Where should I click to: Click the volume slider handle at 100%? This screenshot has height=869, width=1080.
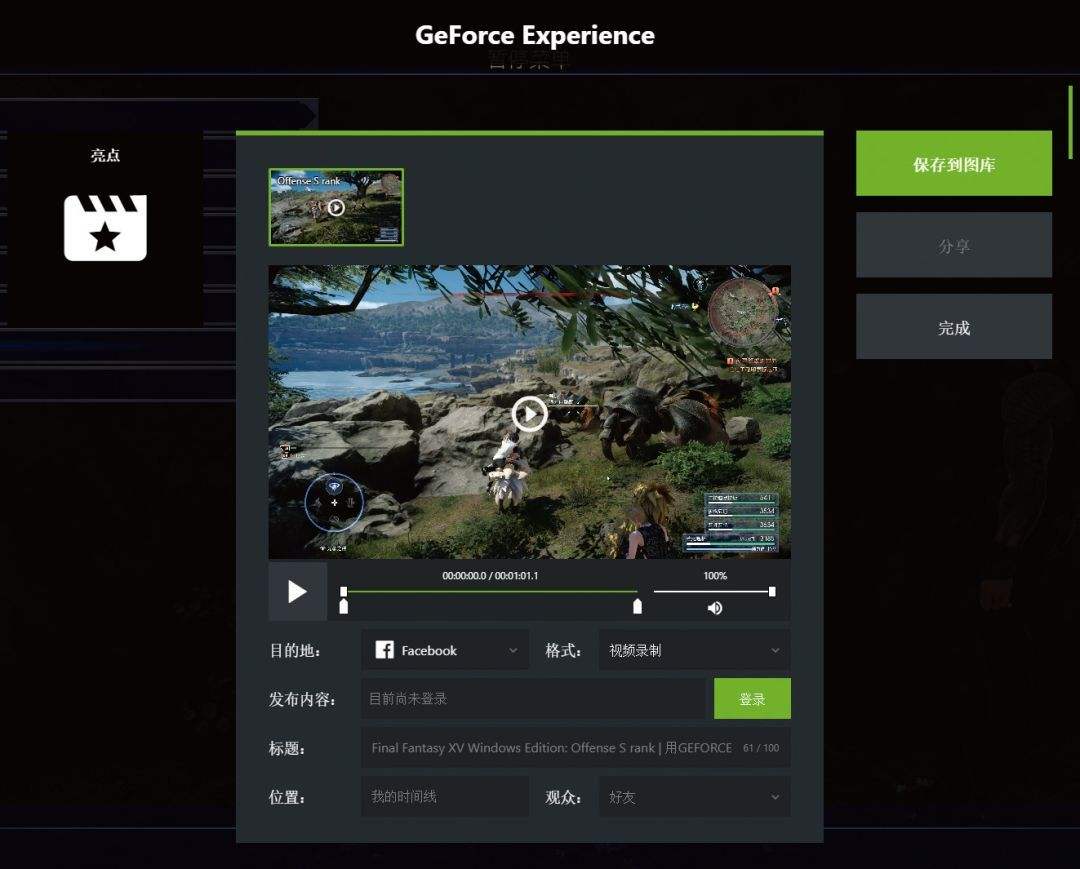[x=772, y=592]
